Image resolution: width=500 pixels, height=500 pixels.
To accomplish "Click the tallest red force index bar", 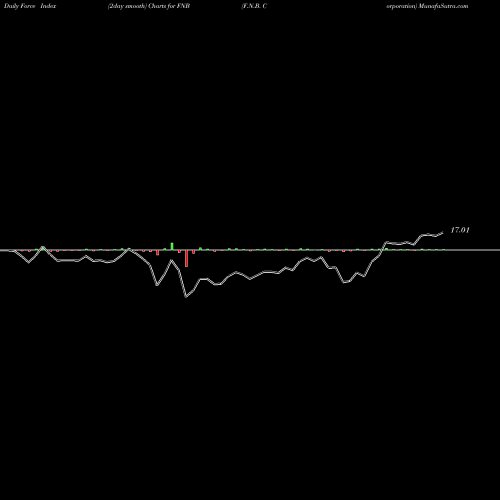I will (x=186, y=258).
